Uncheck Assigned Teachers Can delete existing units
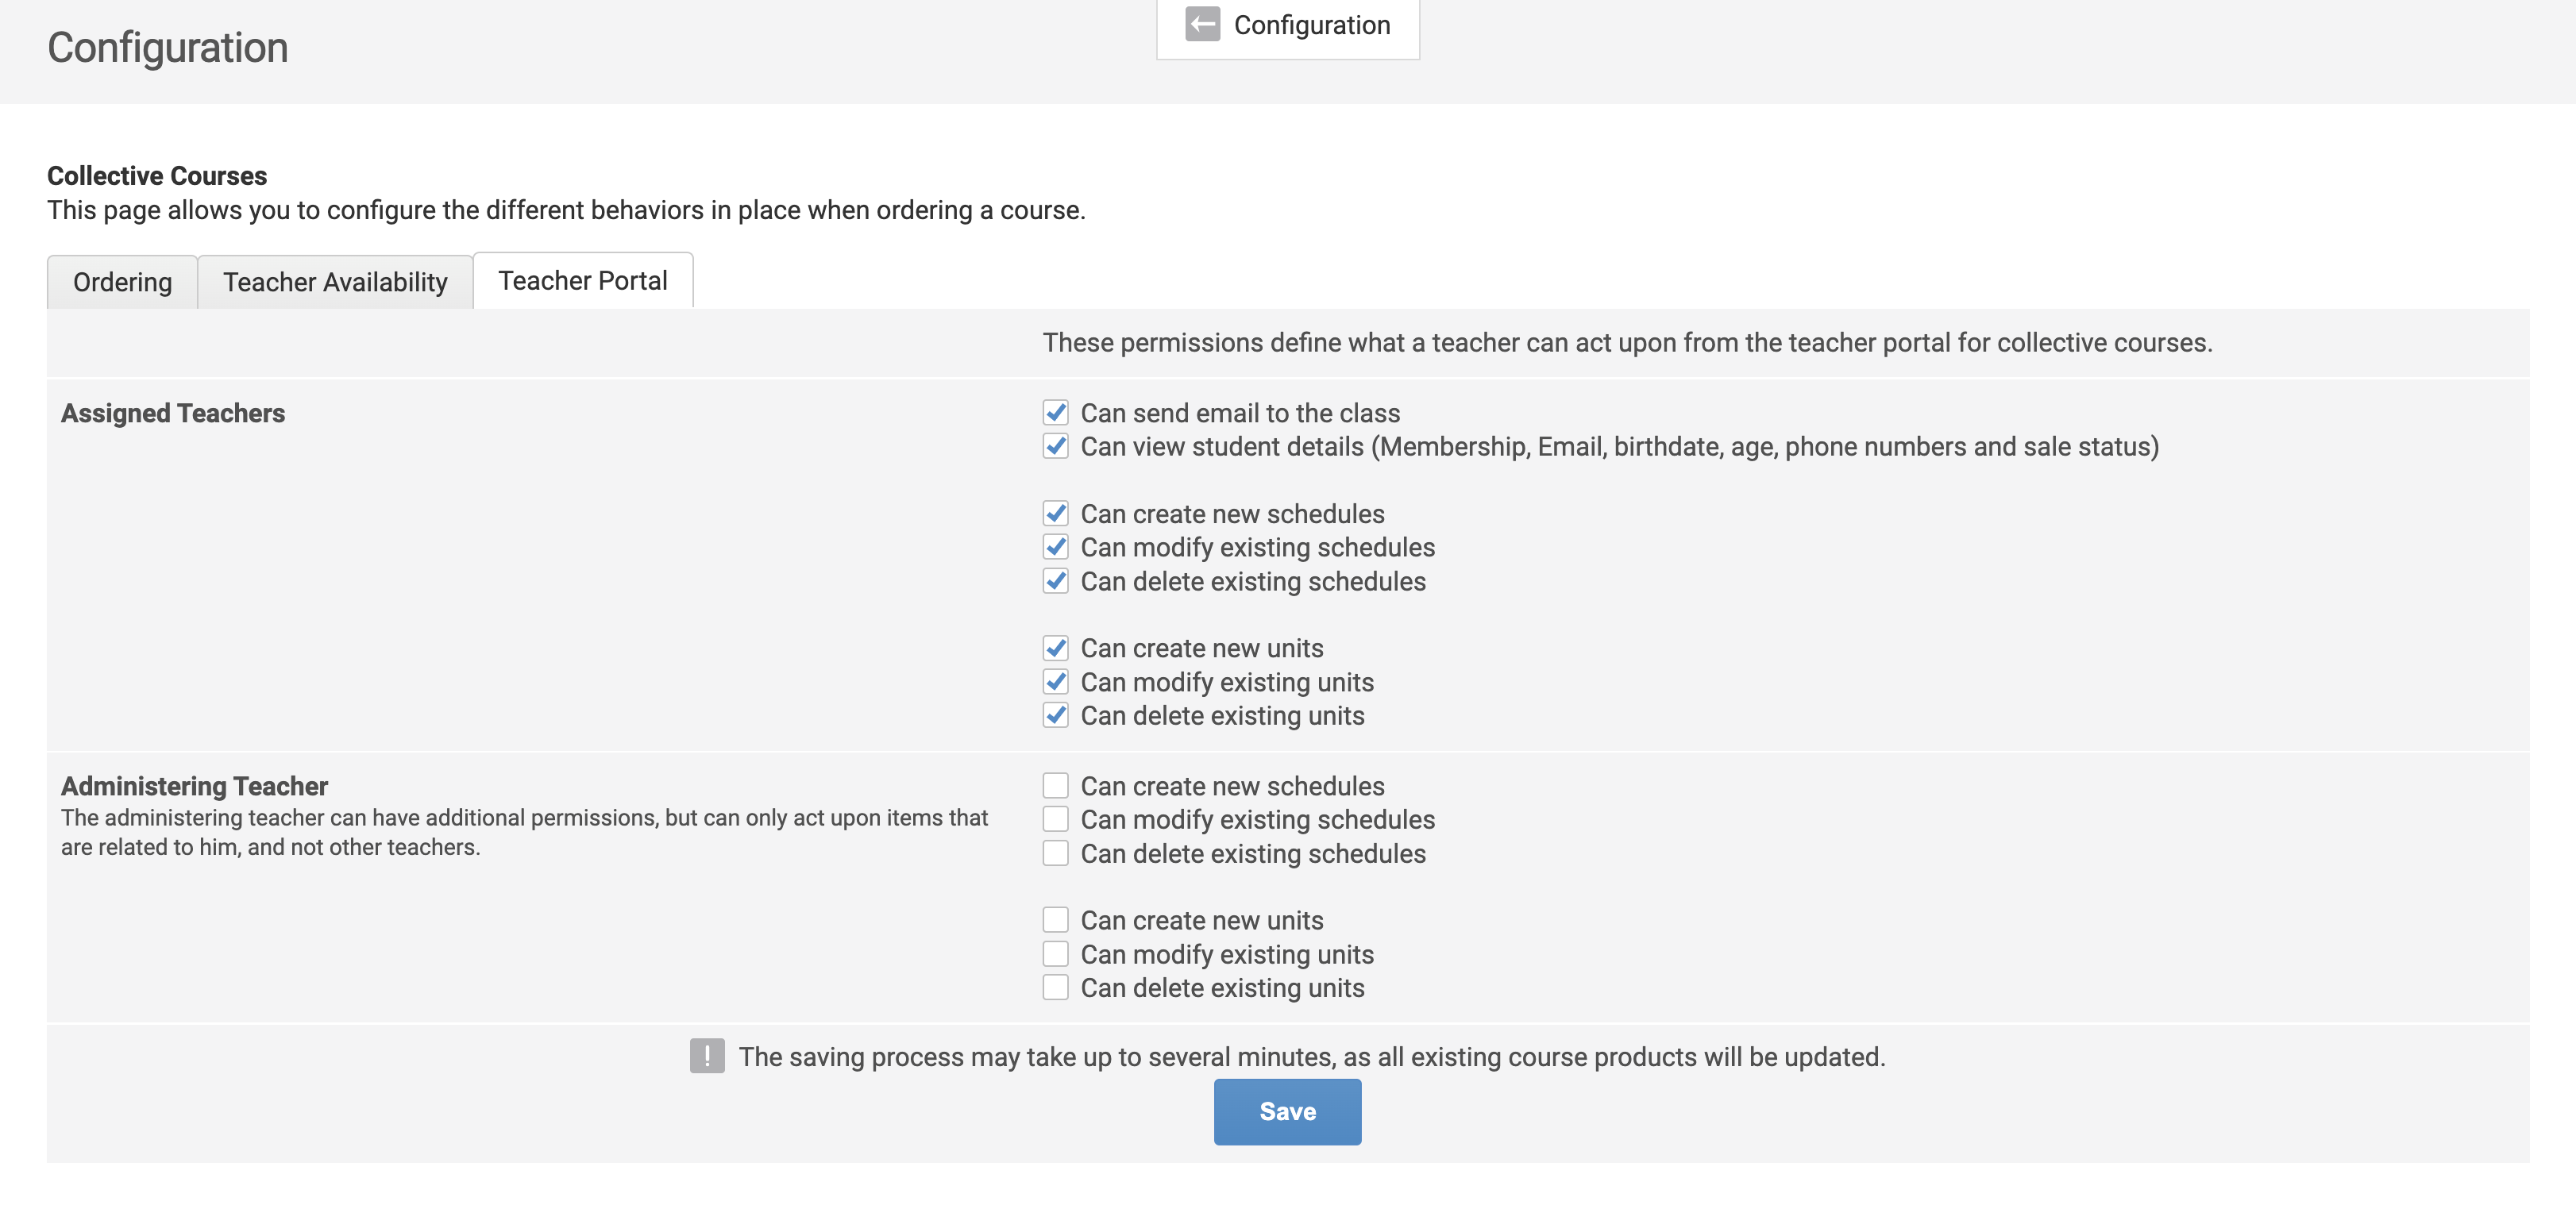The height and width of the screenshot is (1205, 2576). pyautogui.click(x=1055, y=716)
